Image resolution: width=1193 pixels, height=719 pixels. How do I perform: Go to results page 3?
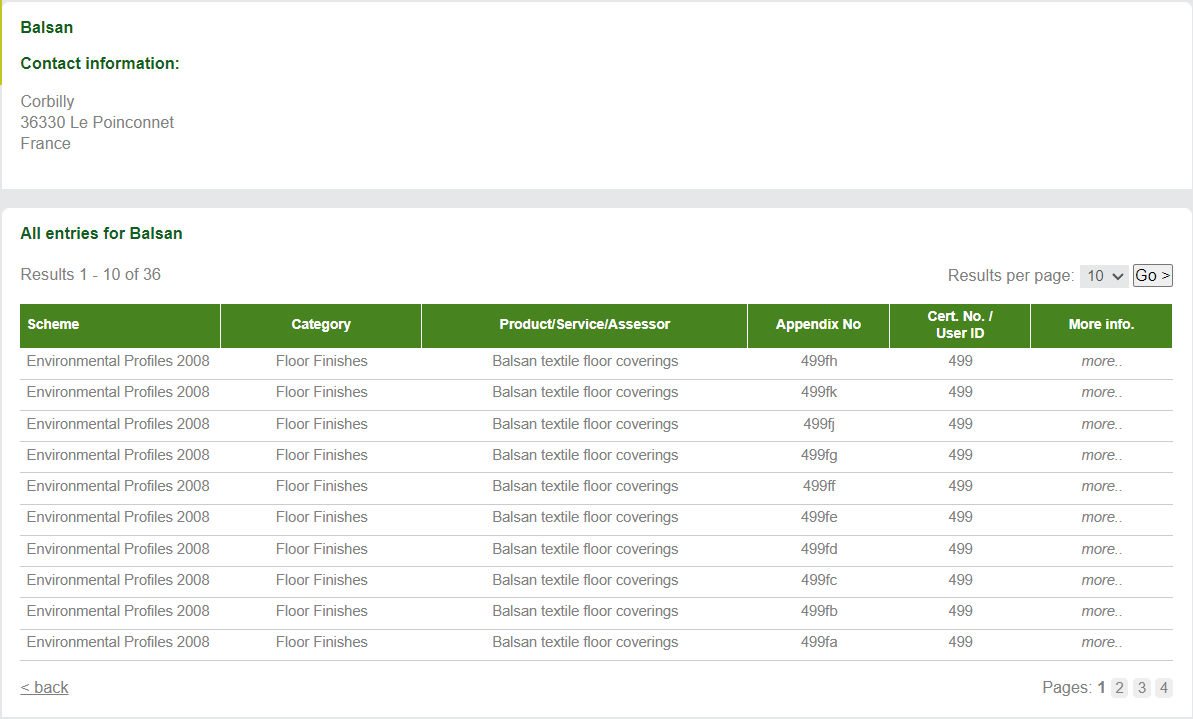[1141, 688]
